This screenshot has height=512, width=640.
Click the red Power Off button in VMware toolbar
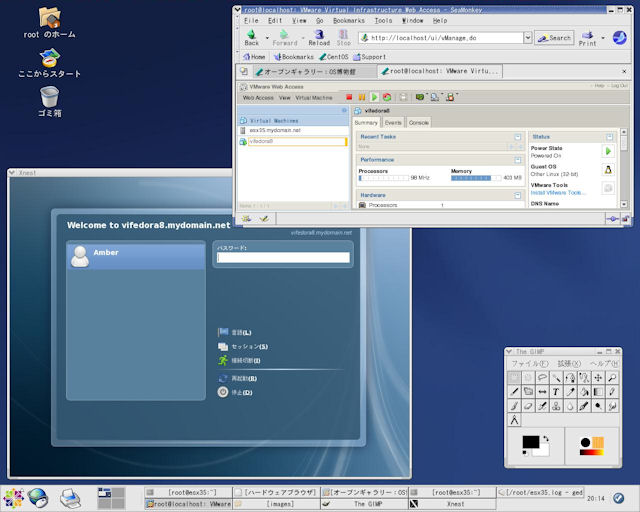pos(349,97)
